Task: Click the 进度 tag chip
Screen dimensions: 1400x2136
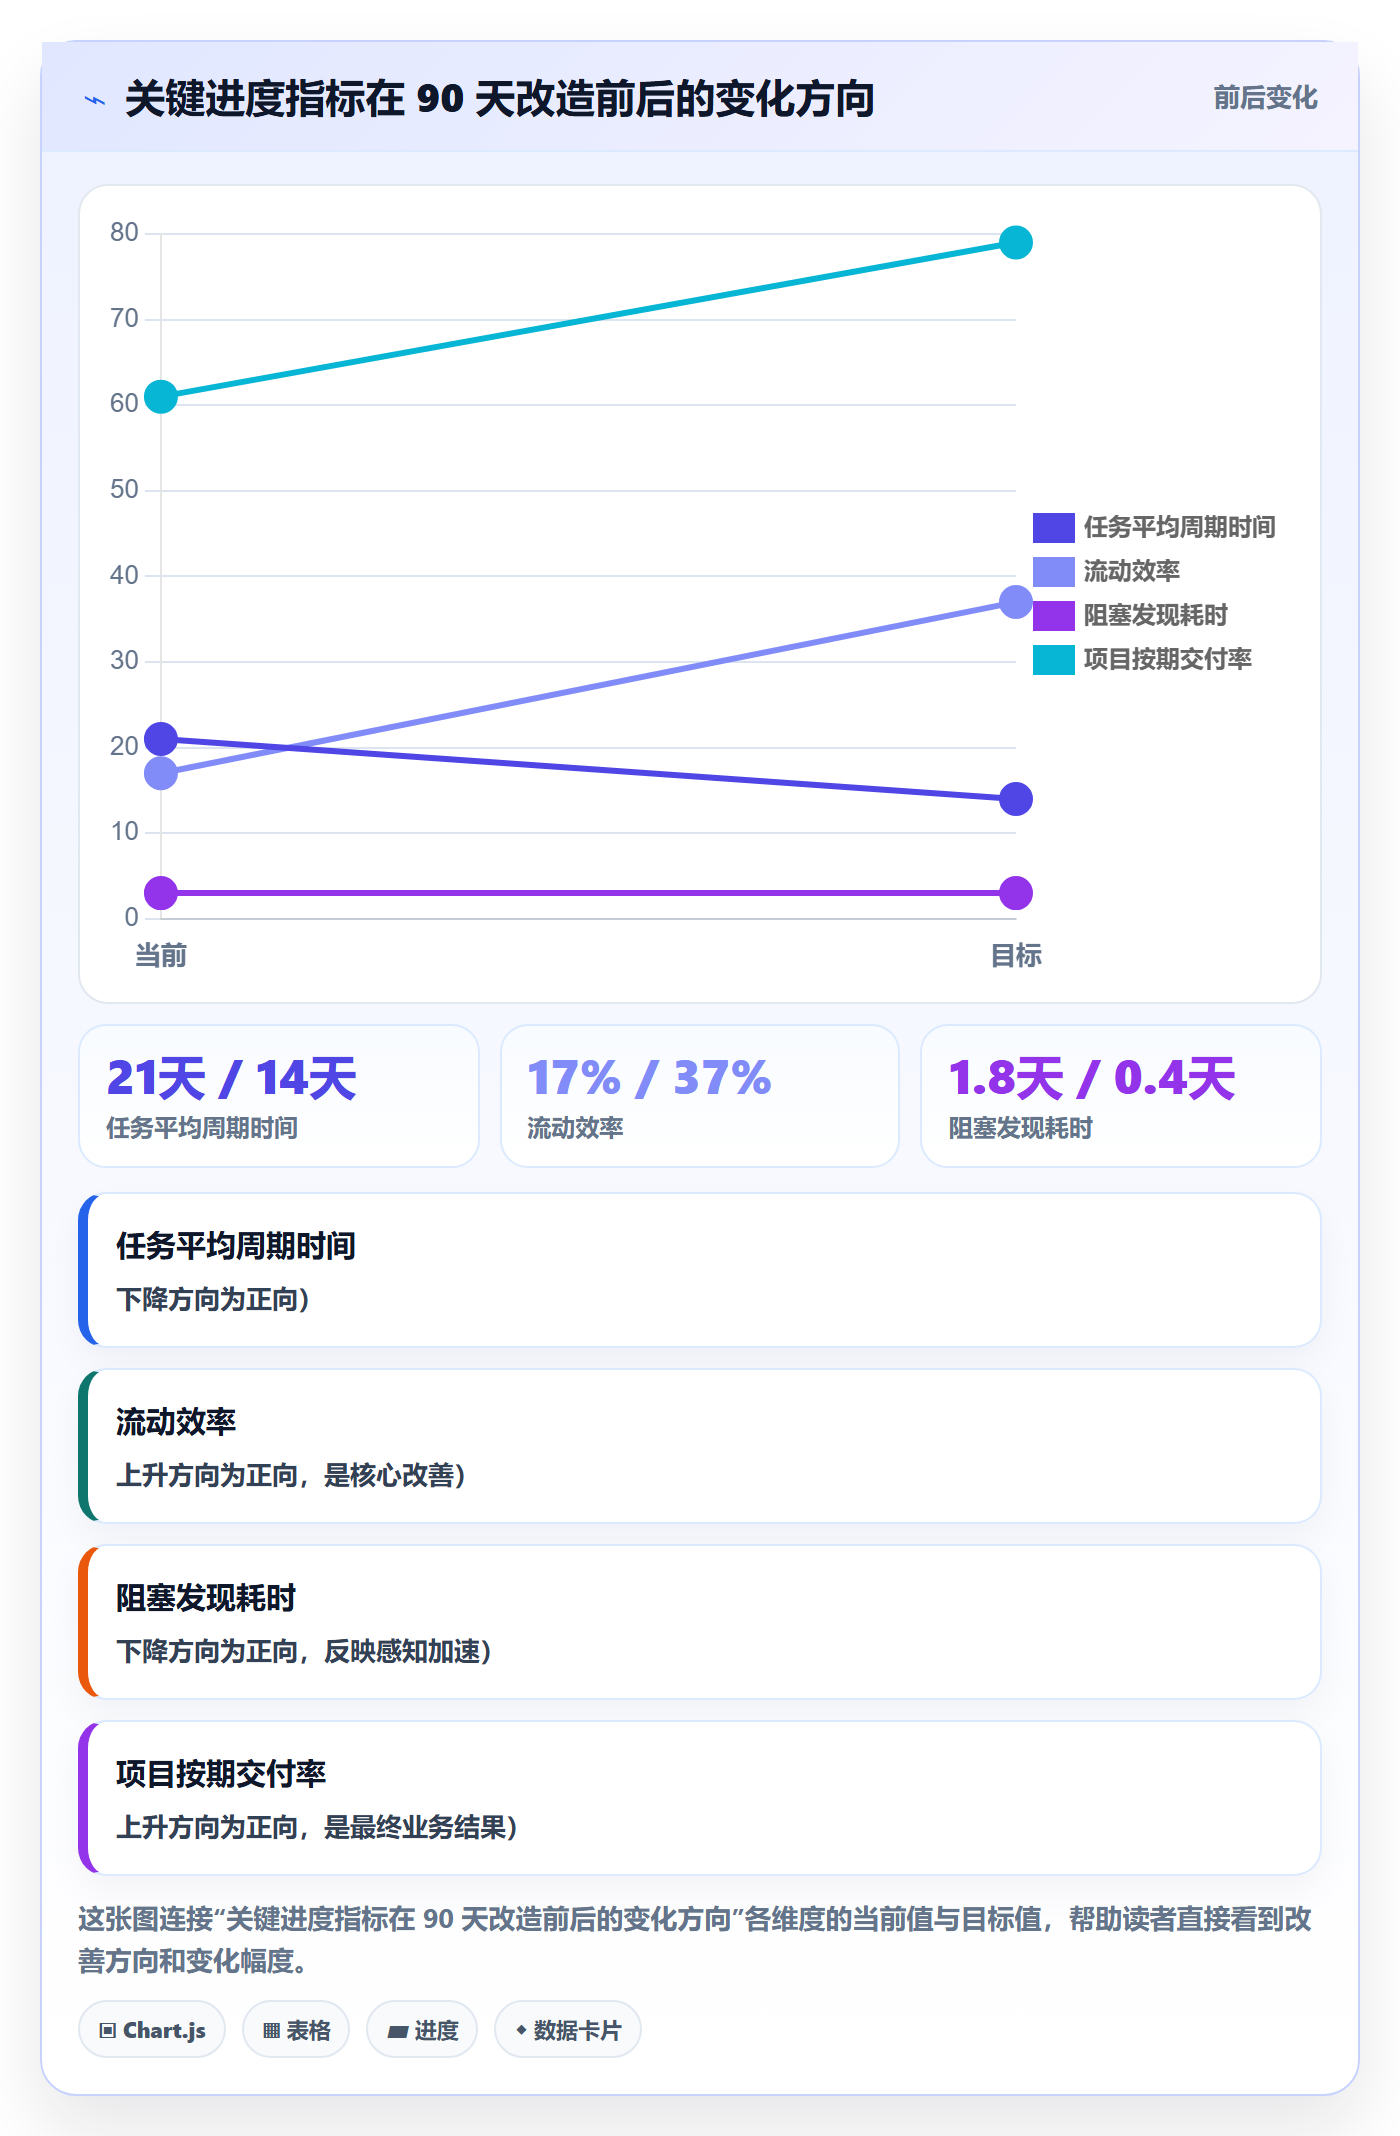Action: click(422, 2029)
